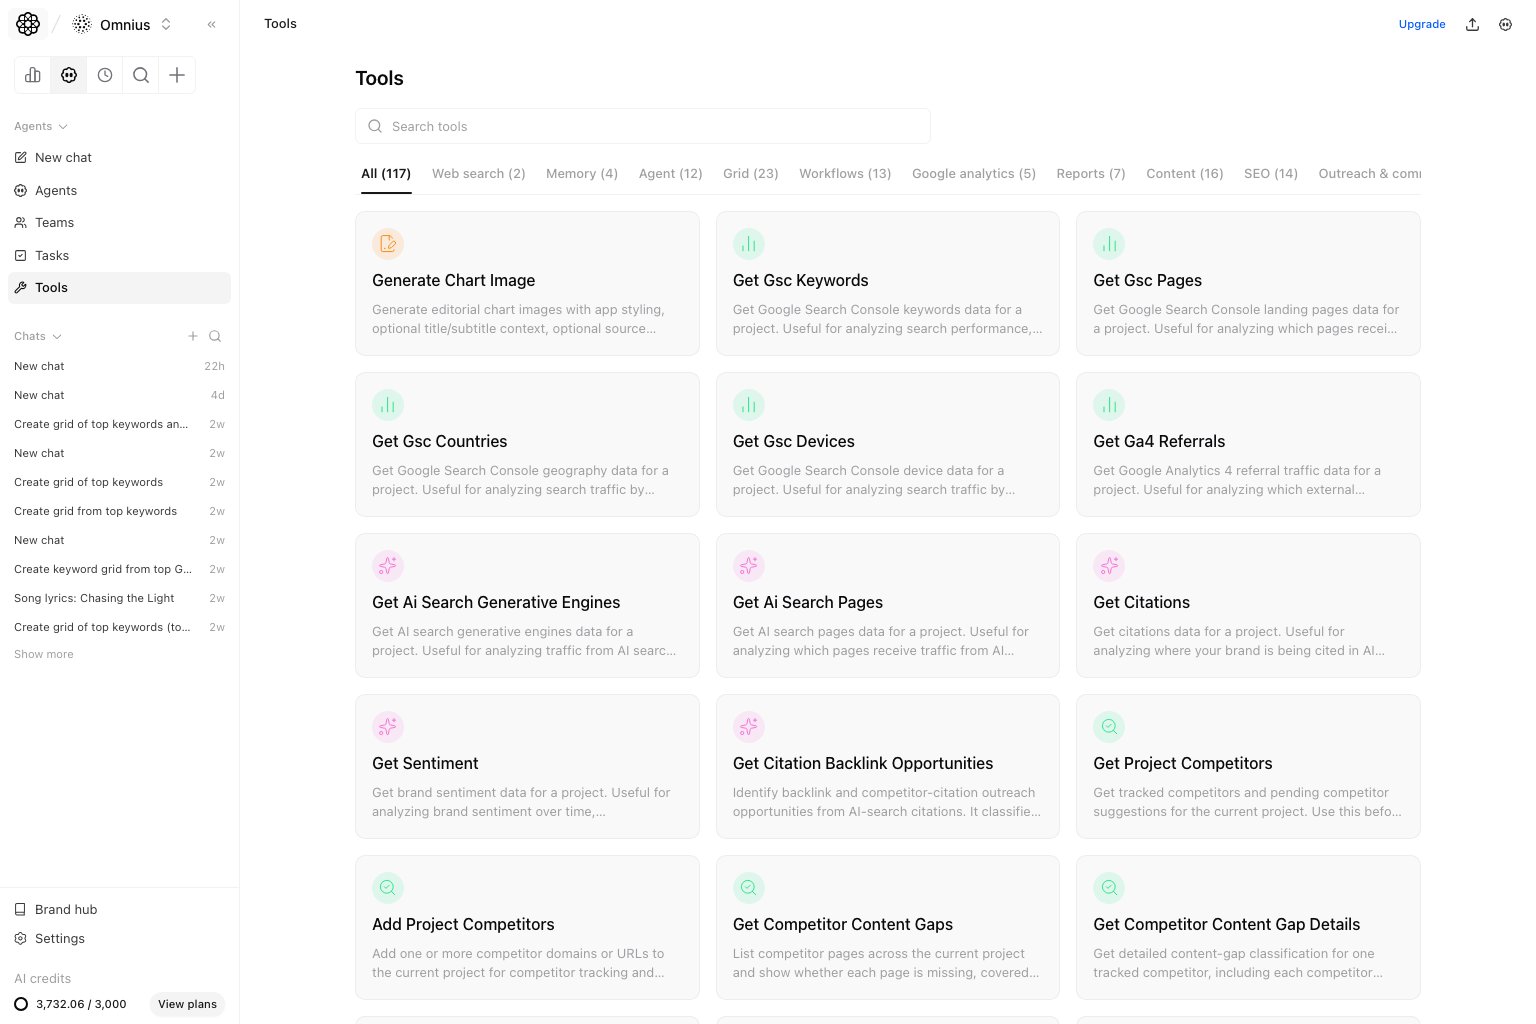The image size is (1536, 1024).
Task: Switch to Agent (12) tab
Action: [x=670, y=174]
